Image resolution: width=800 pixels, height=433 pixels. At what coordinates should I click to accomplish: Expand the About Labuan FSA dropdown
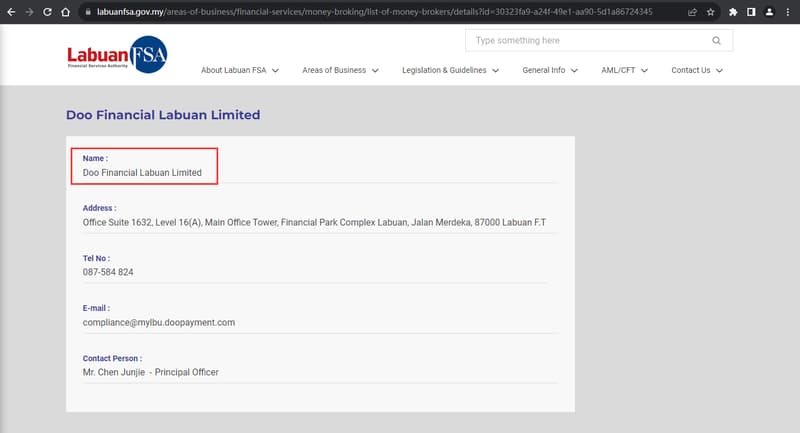(239, 71)
